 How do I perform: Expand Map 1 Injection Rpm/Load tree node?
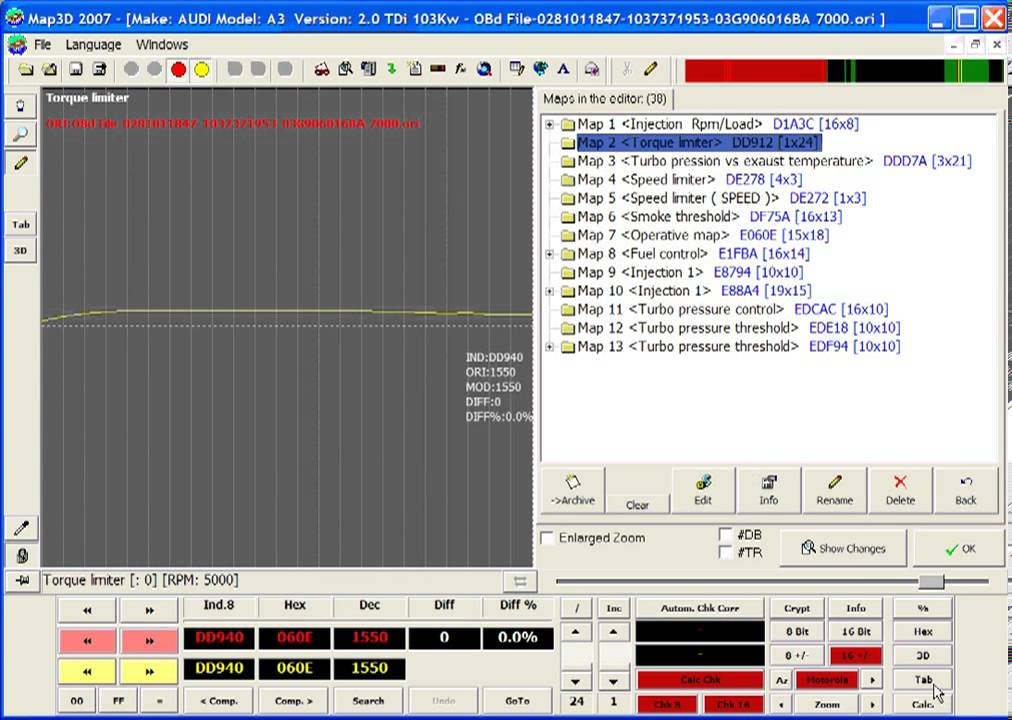[549, 124]
